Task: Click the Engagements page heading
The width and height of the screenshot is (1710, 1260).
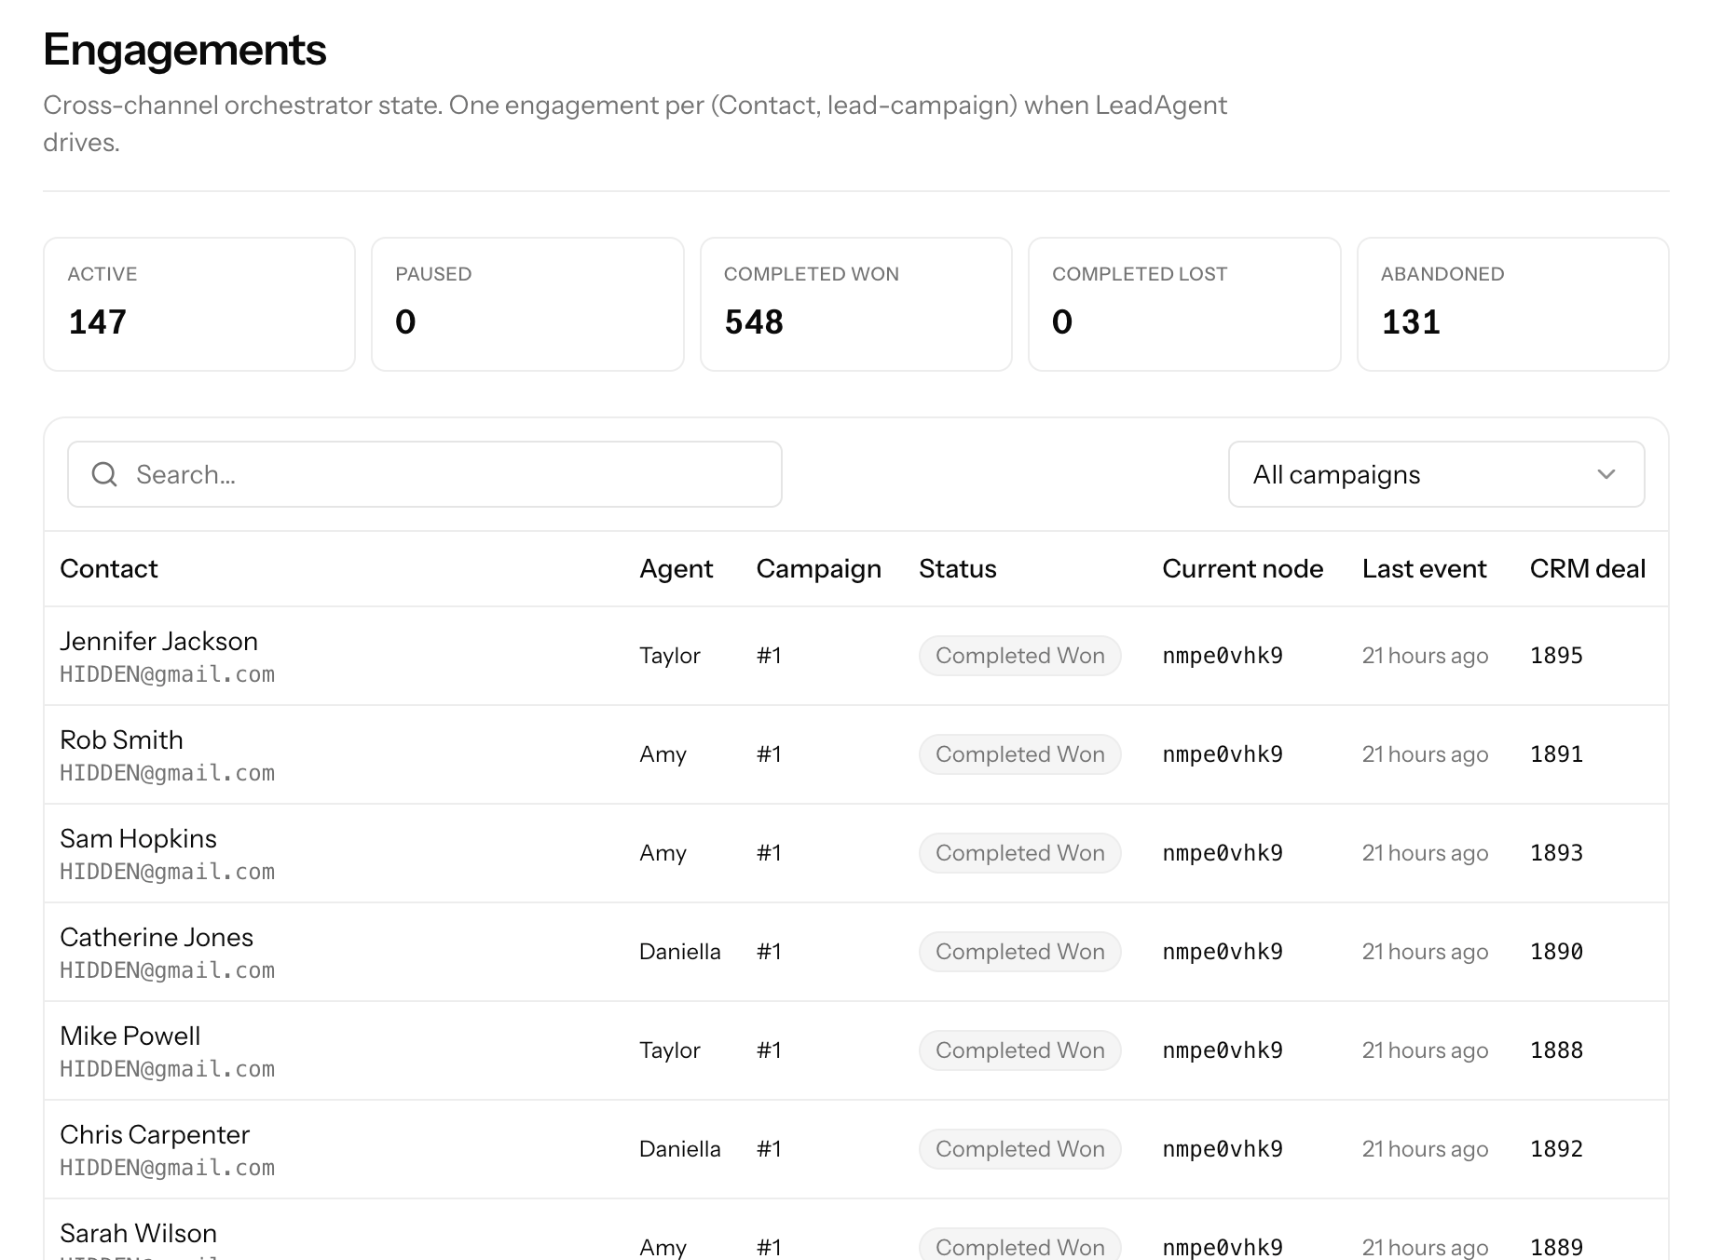Action: pyautogui.click(x=185, y=50)
